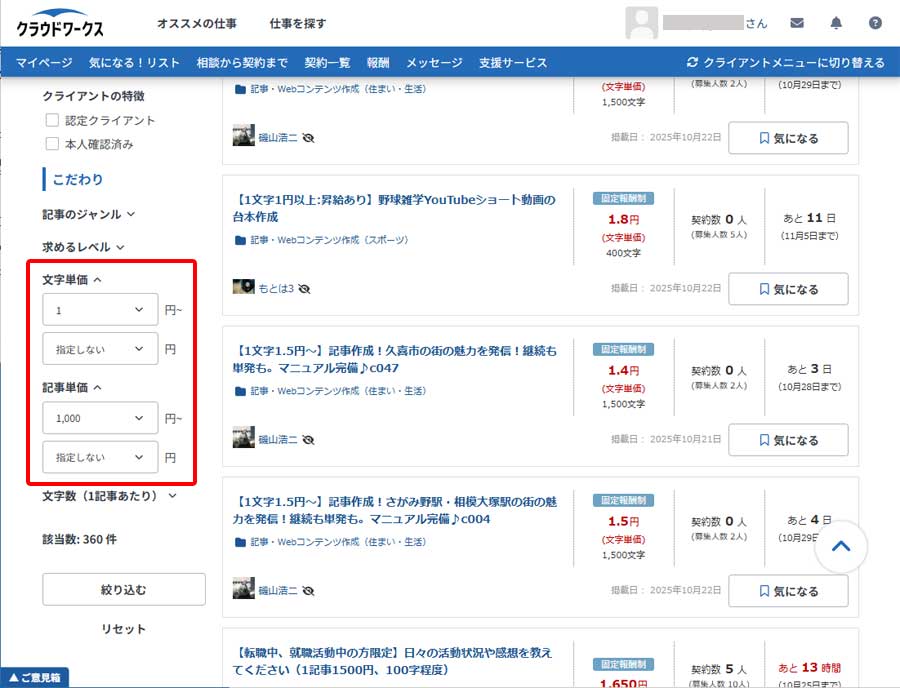Viewport: 900px width, 688px height.
Task: Open the 文字単価 minimum dropdown showing 1
Action: (x=100, y=311)
